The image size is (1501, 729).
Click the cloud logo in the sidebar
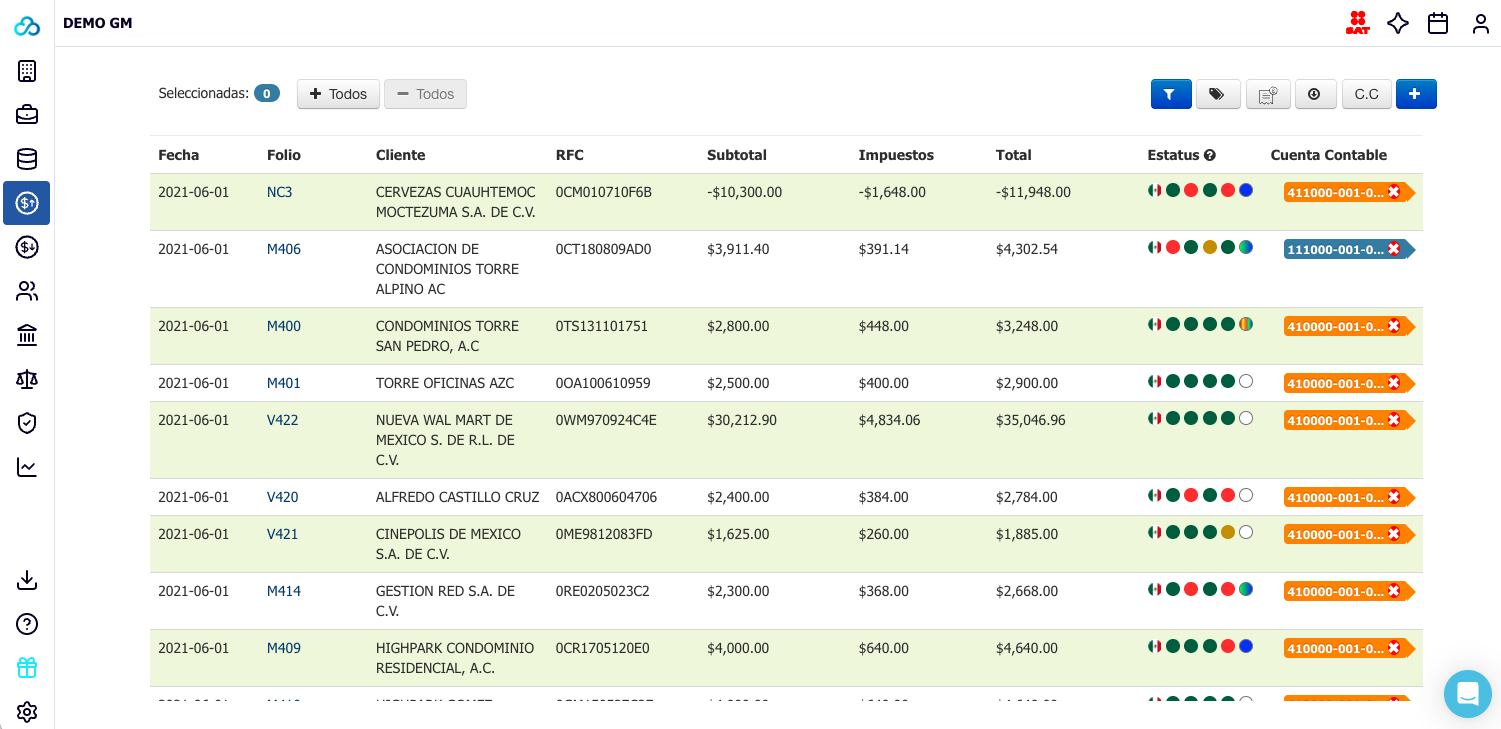[27, 26]
